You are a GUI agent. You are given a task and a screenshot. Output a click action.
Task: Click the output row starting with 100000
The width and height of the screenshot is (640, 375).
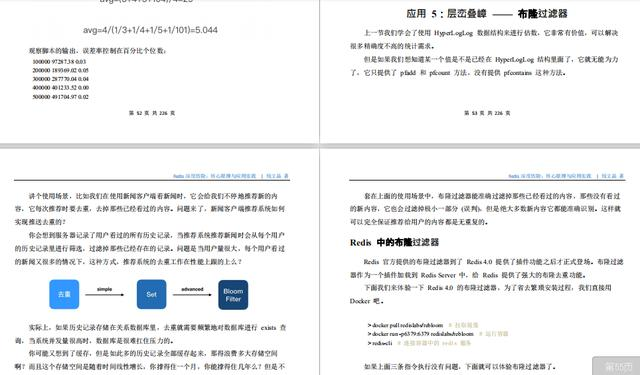click(59, 62)
